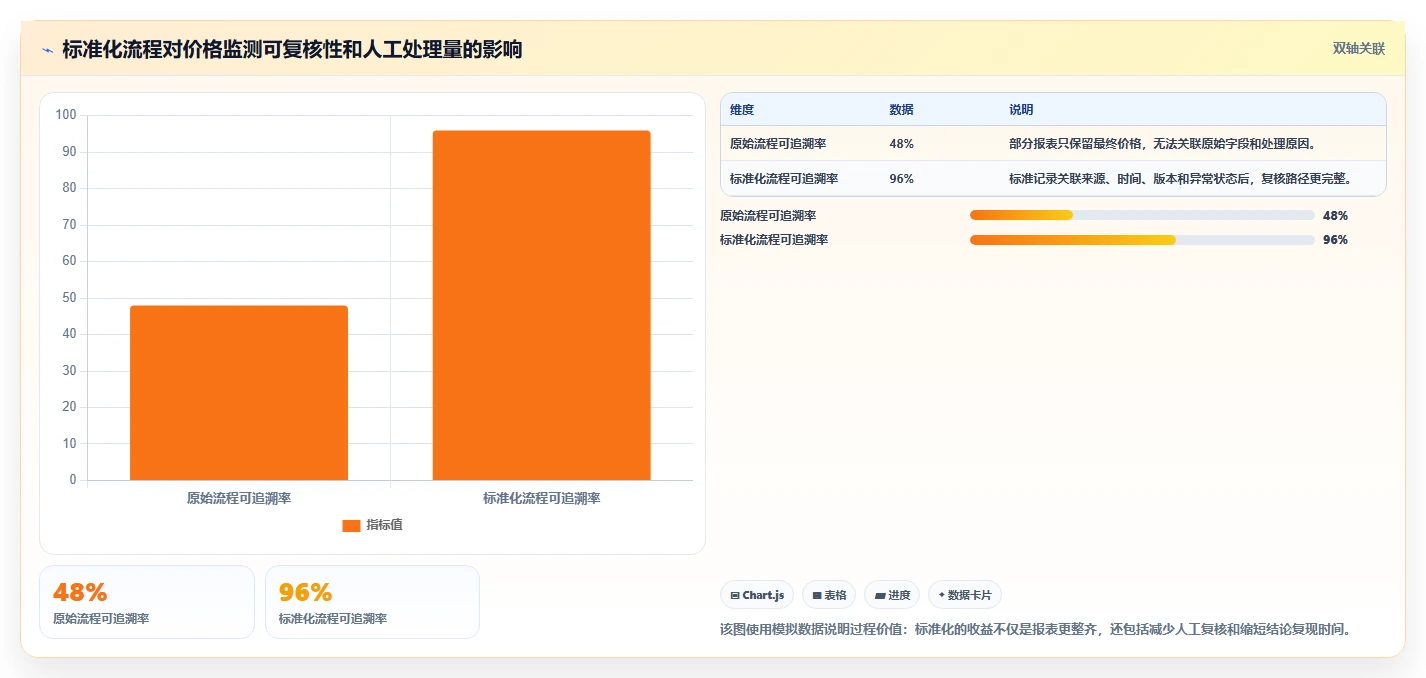Viewport: 1426px width, 678px height.
Task: Click the footnote starting 该图使用模拟数据
Action: (x=1038, y=630)
